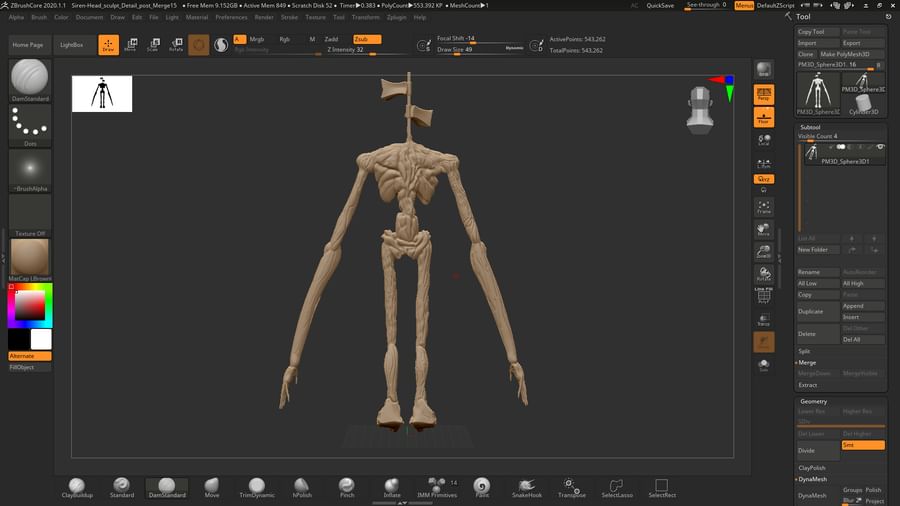Select the hPolish brush
The height and width of the screenshot is (506, 900).
tap(302, 488)
